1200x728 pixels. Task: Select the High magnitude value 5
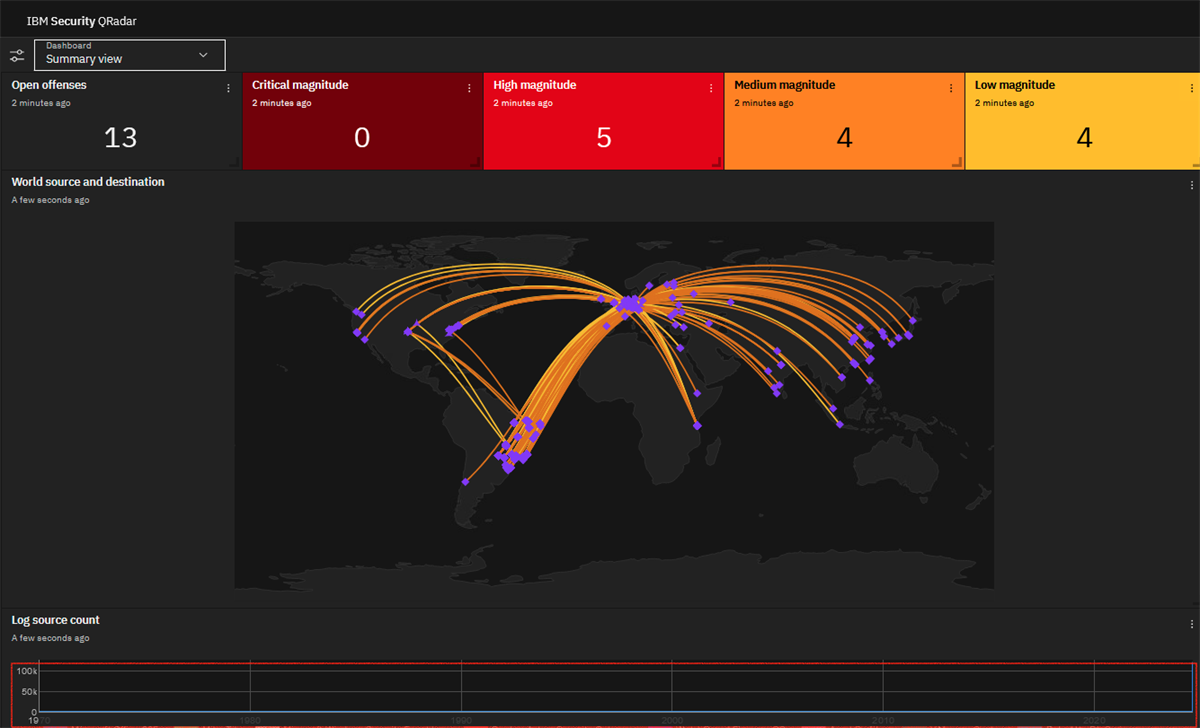coord(604,137)
